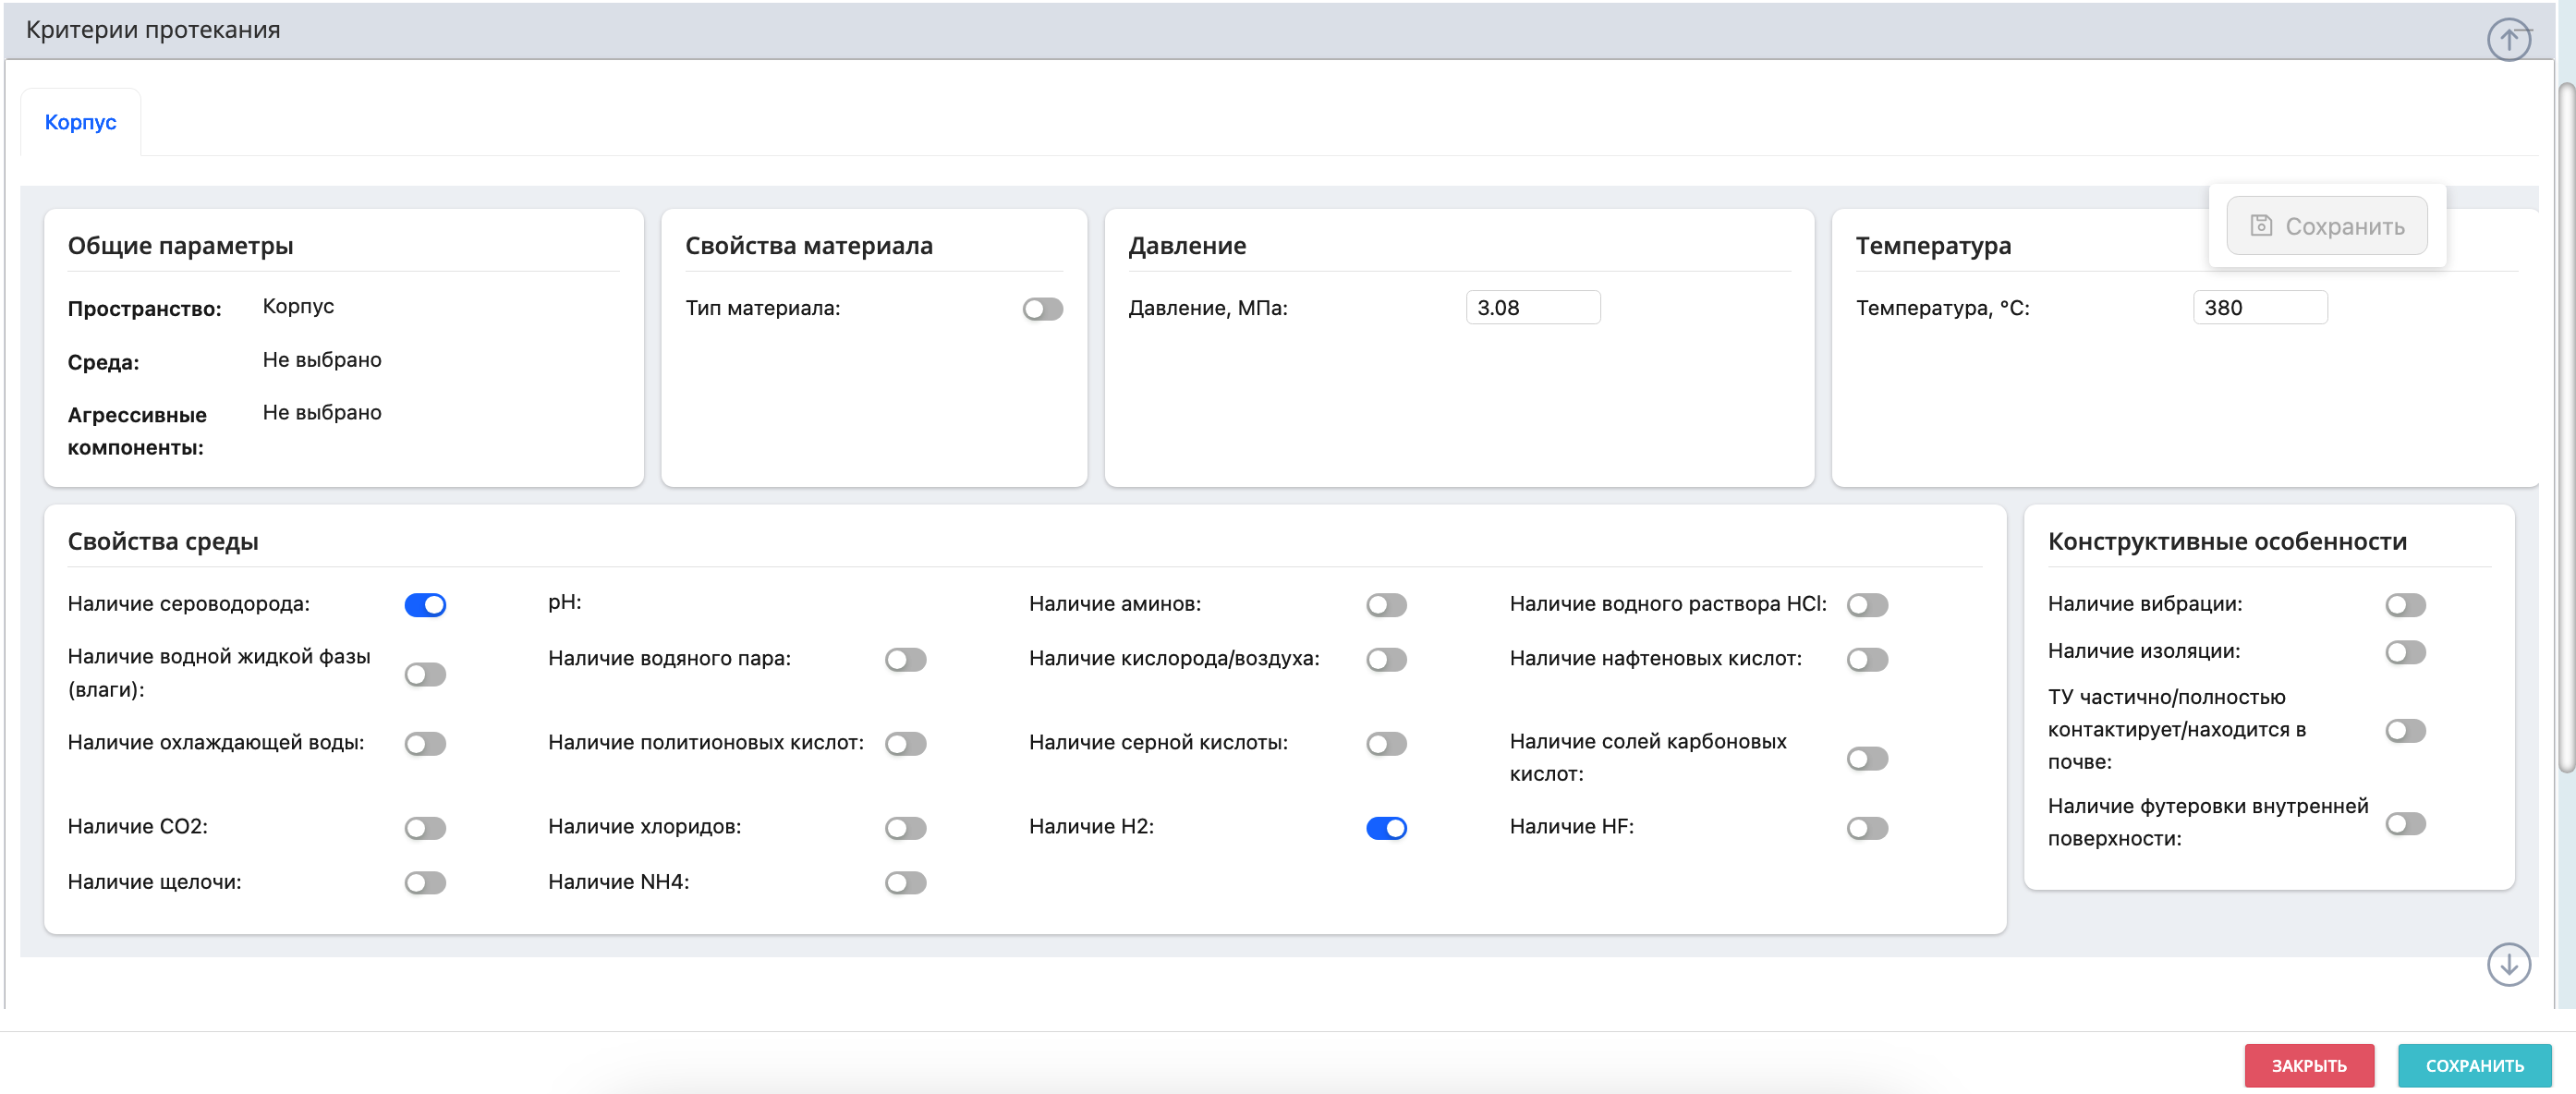Enable Наличие водной жидкой фазы switch
Image resolution: width=2576 pixels, height=1094 pixels.
tap(425, 675)
